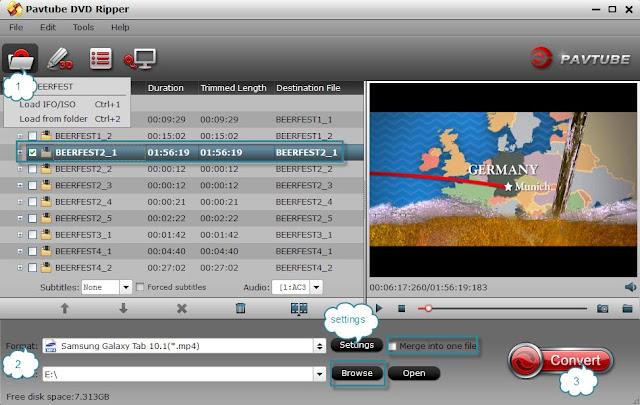Click duration 00:27:02 of BEERFEST4_2
The image size is (640, 405).
click(167, 268)
